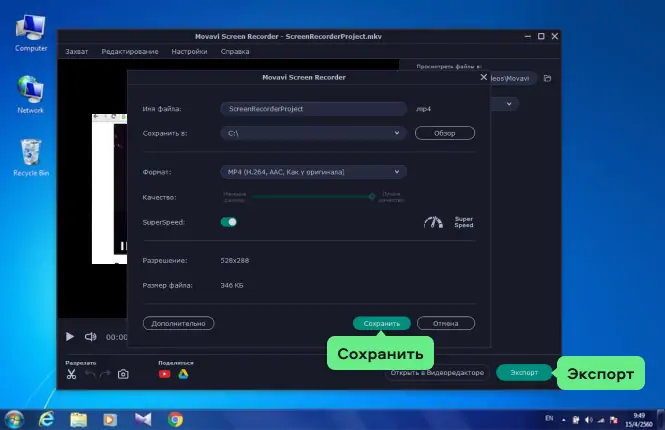Click the Сохранить button
The height and width of the screenshot is (430, 665).
click(x=382, y=323)
